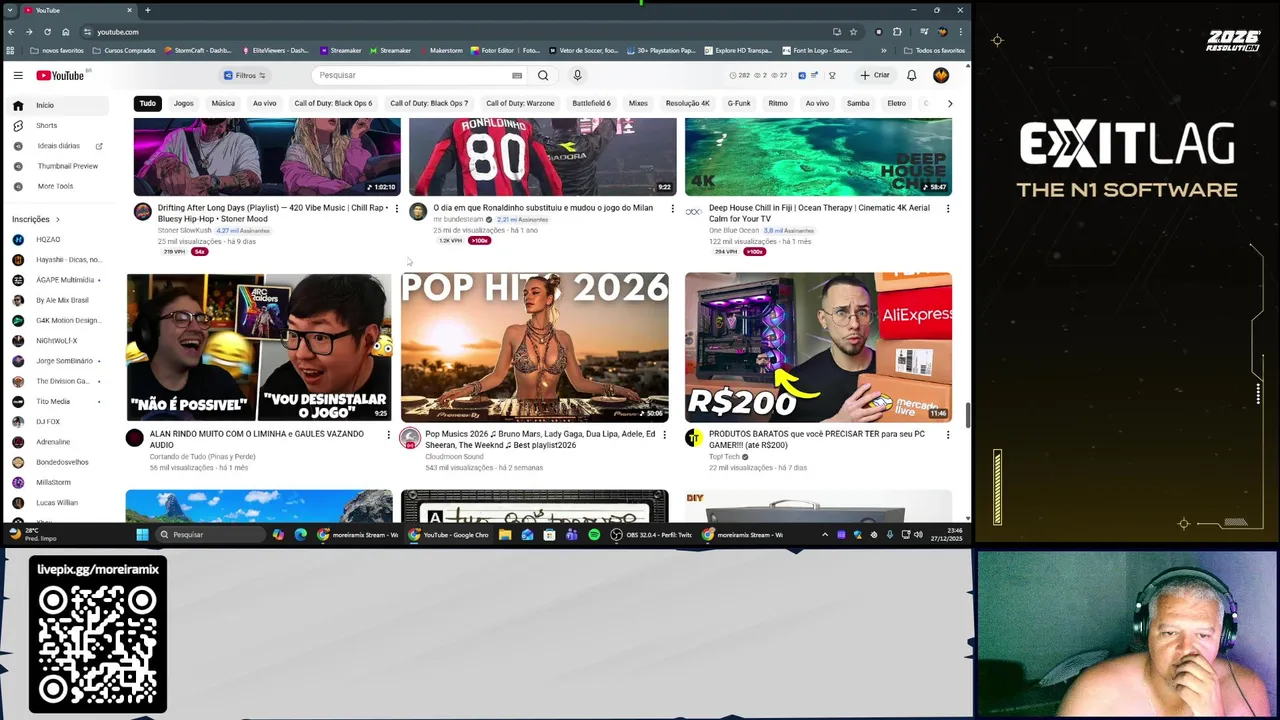Open options for Drifting After Long Days video
This screenshot has height=720, width=1280.
click(x=396, y=208)
